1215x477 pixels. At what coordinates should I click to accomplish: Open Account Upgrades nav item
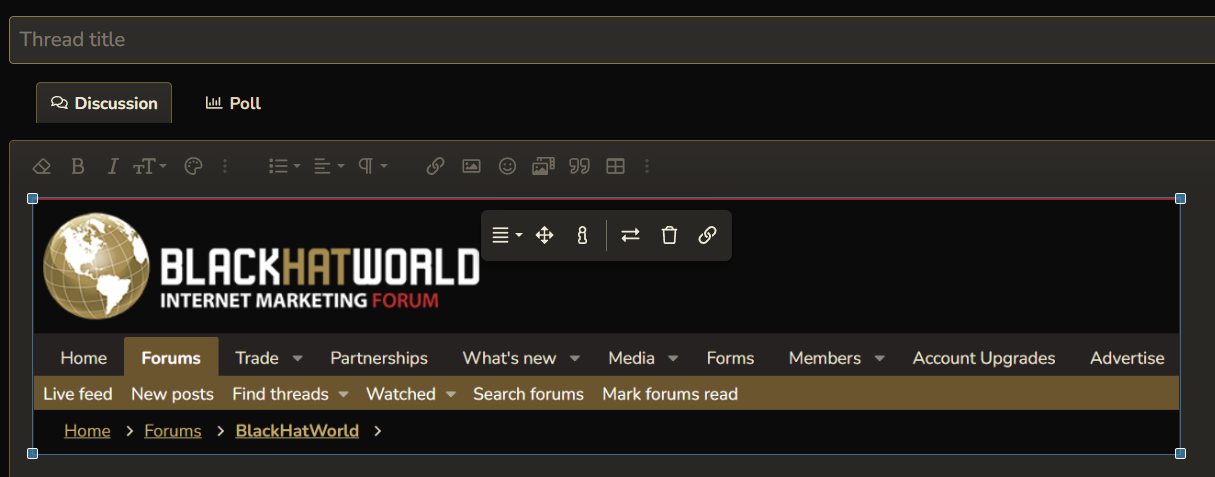pyautogui.click(x=984, y=358)
